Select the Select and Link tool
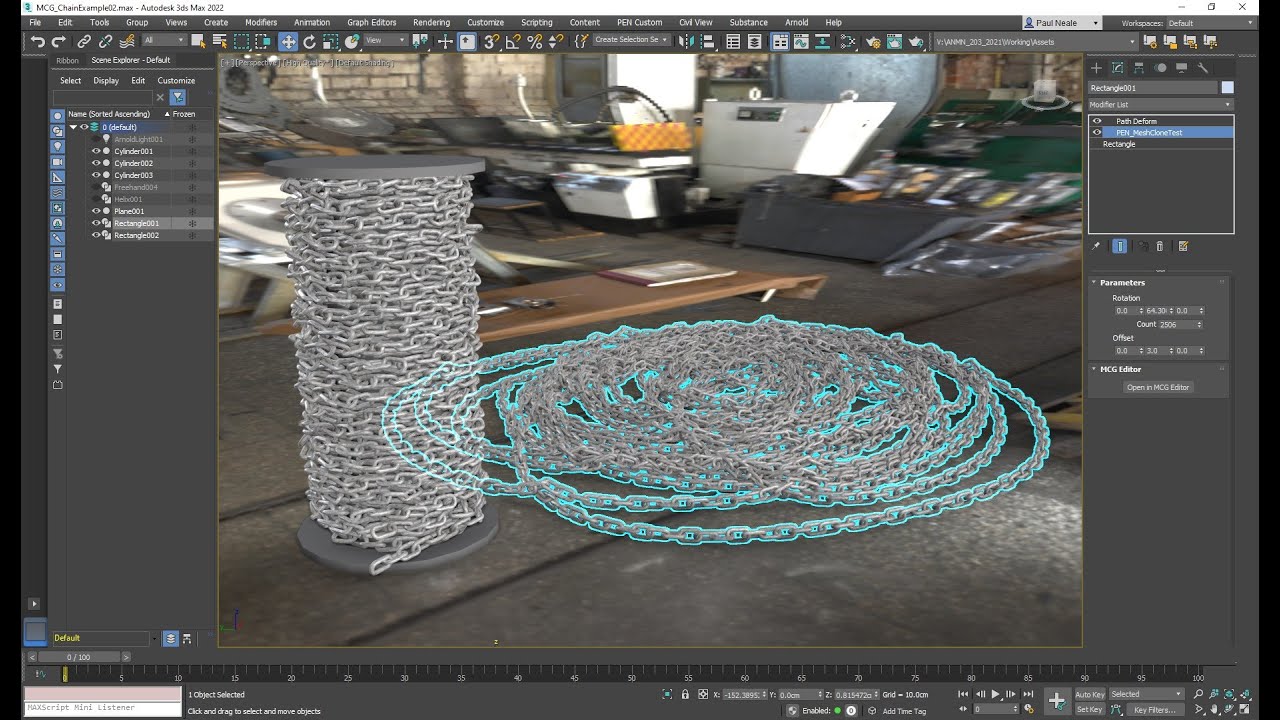The width and height of the screenshot is (1280, 720). click(84, 41)
